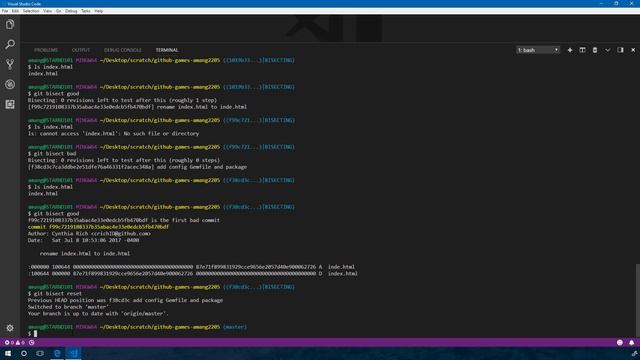The image size is (640, 360).
Task: Click 'add config Gemfile and package' bisect line
Action: pos(137,167)
